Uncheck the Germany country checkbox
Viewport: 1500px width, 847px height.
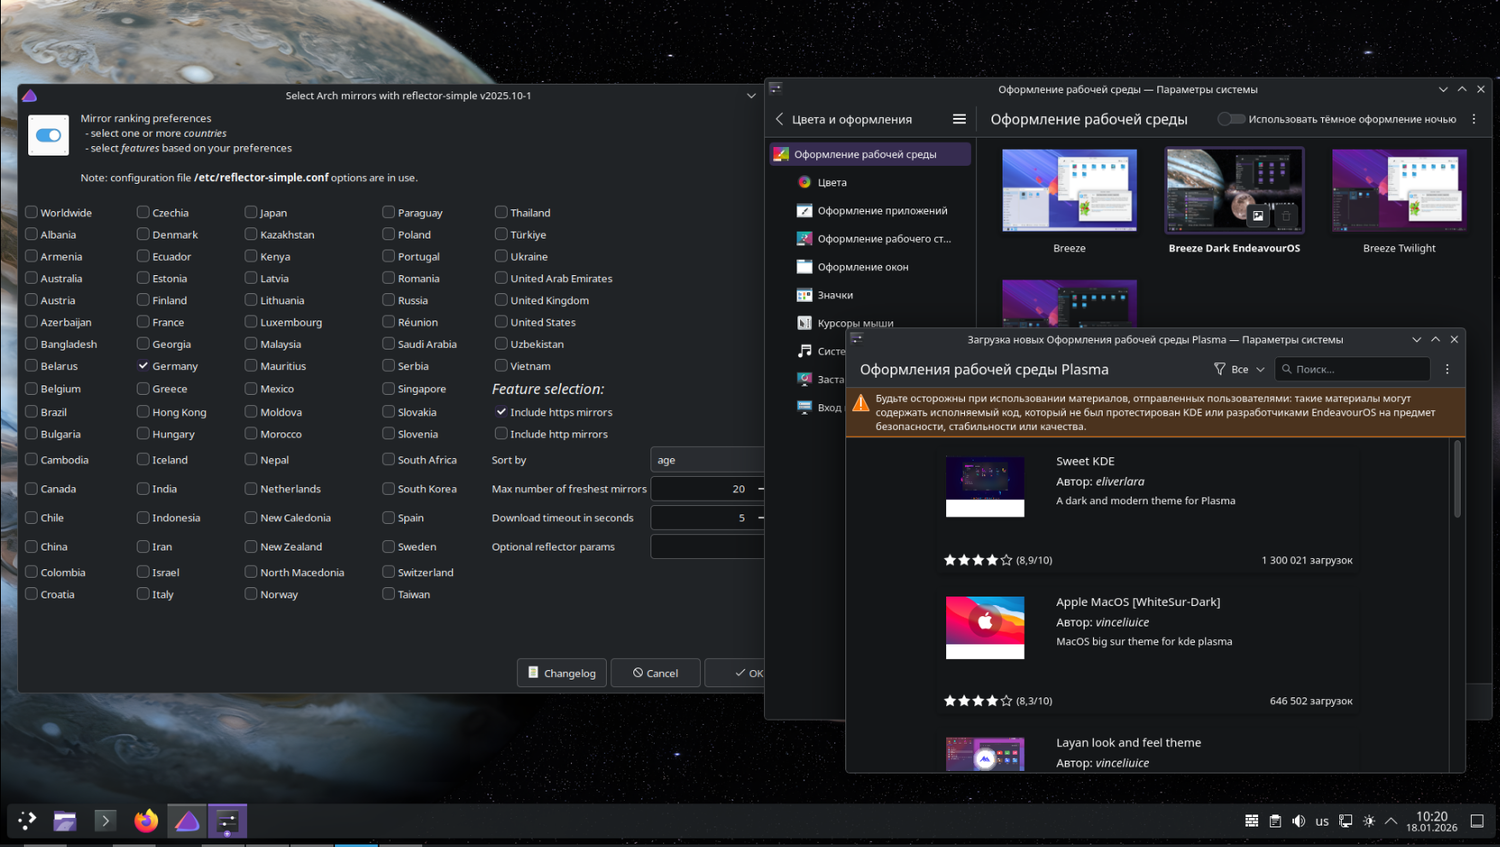click(143, 366)
